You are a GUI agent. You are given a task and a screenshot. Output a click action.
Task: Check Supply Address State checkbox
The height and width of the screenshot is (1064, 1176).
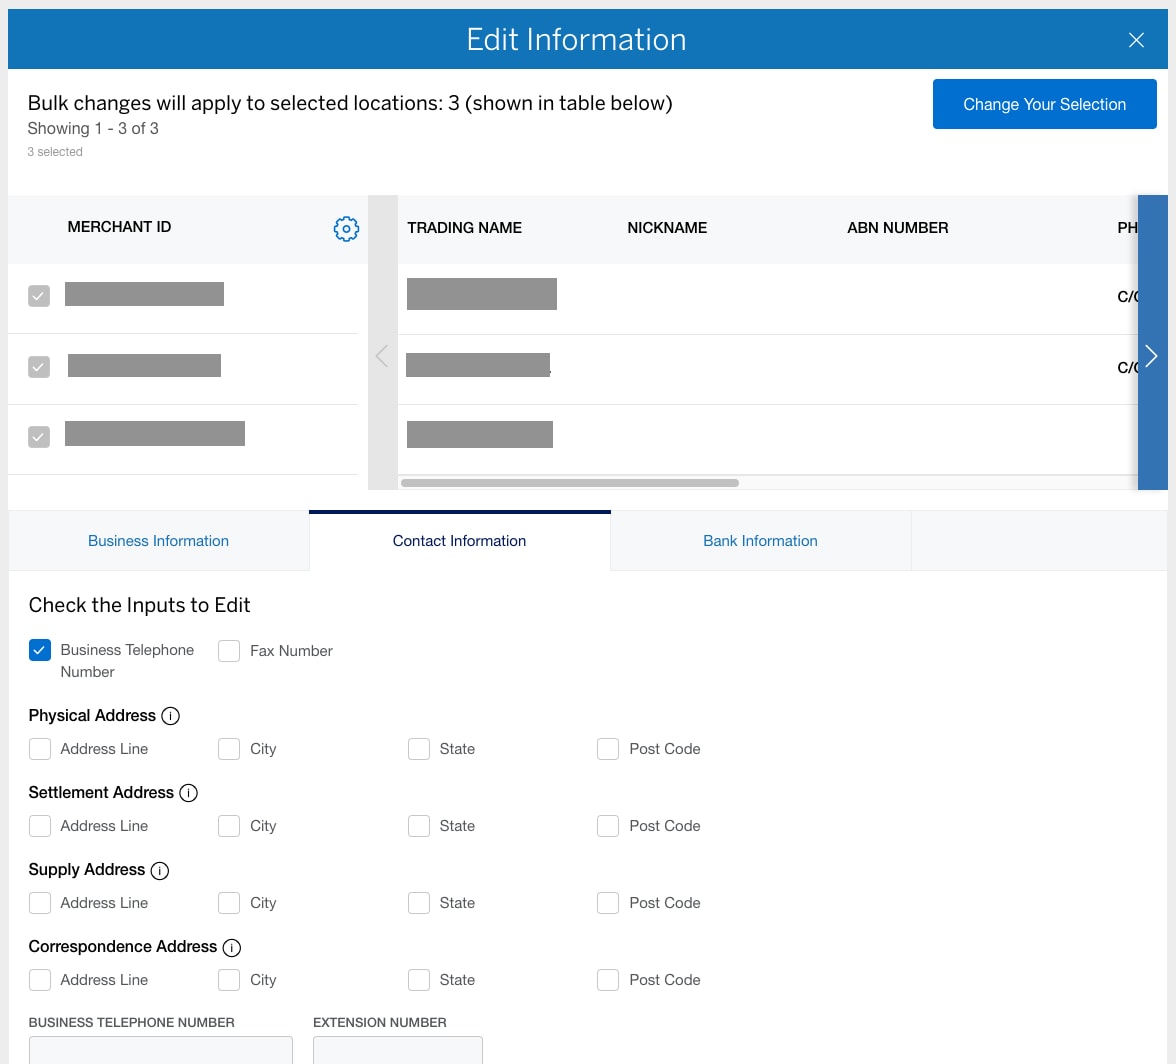(x=418, y=903)
